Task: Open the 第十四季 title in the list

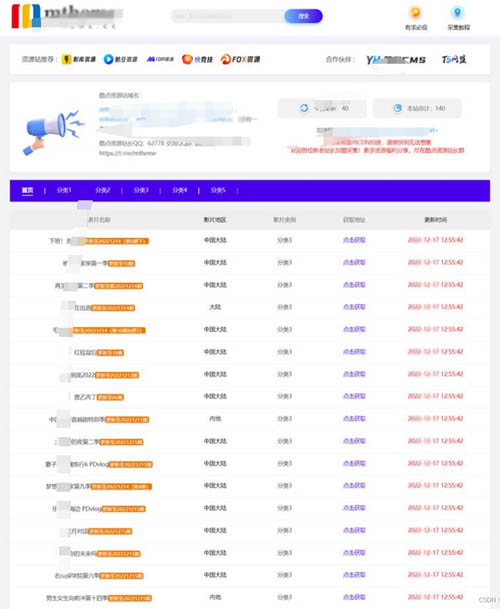Action: pos(77,598)
